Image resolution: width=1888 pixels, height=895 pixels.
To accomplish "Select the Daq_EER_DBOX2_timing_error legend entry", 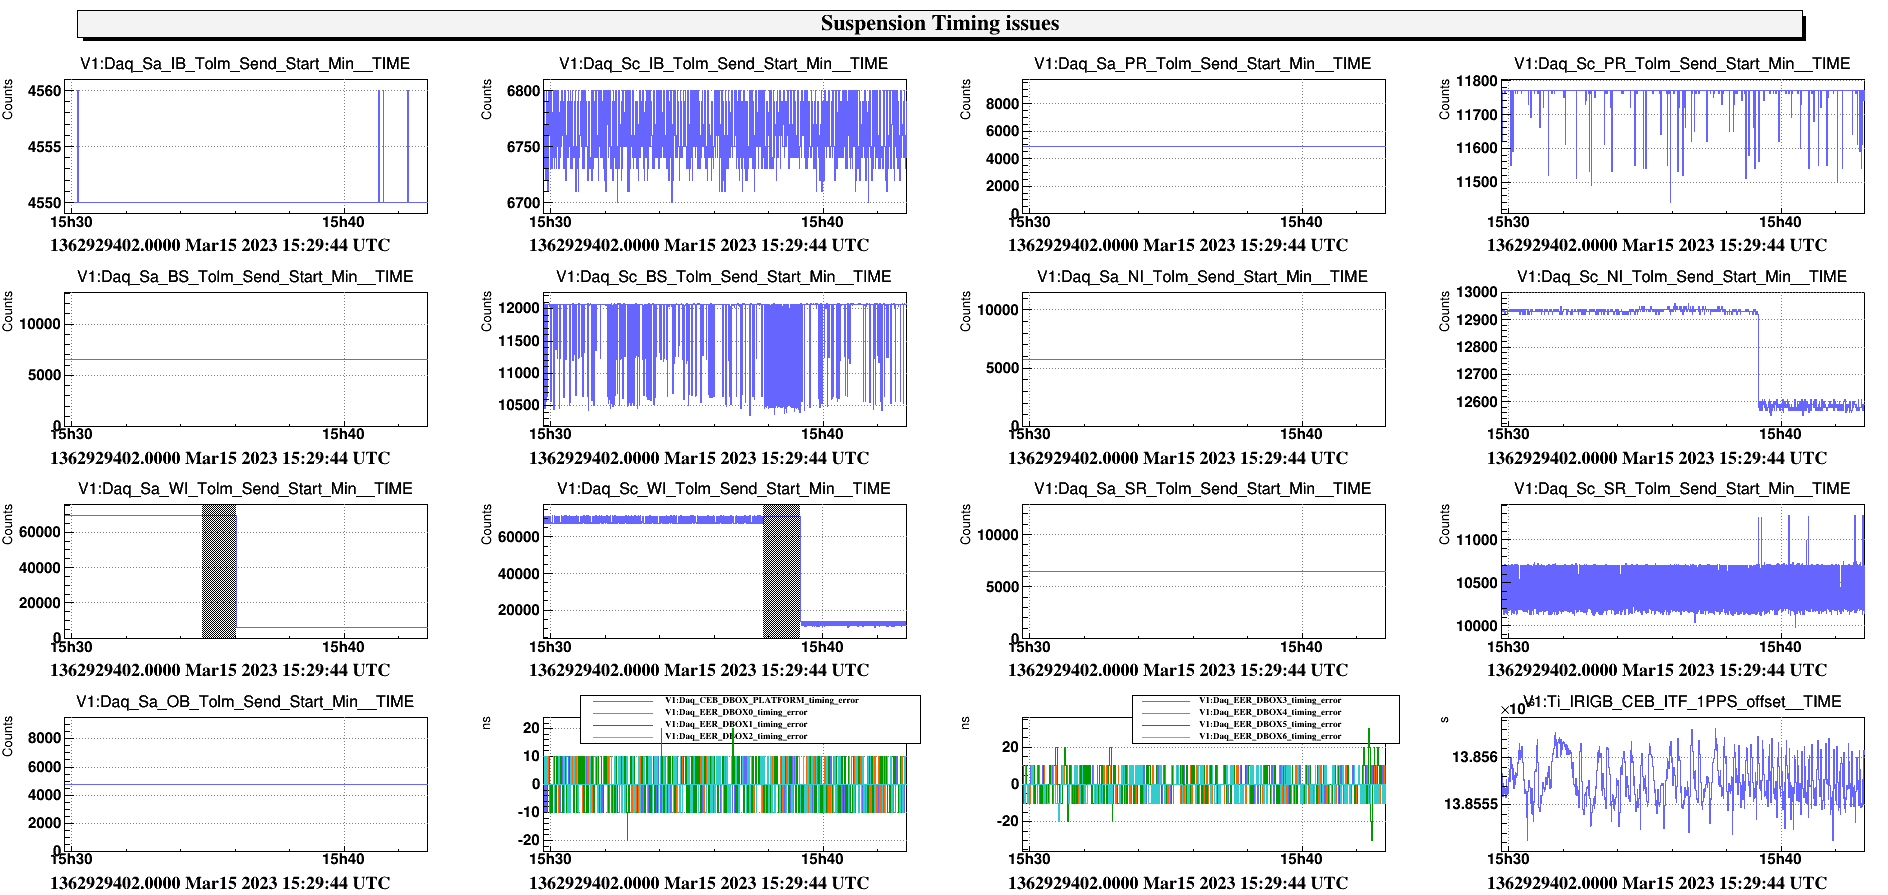I will click(735, 736).
